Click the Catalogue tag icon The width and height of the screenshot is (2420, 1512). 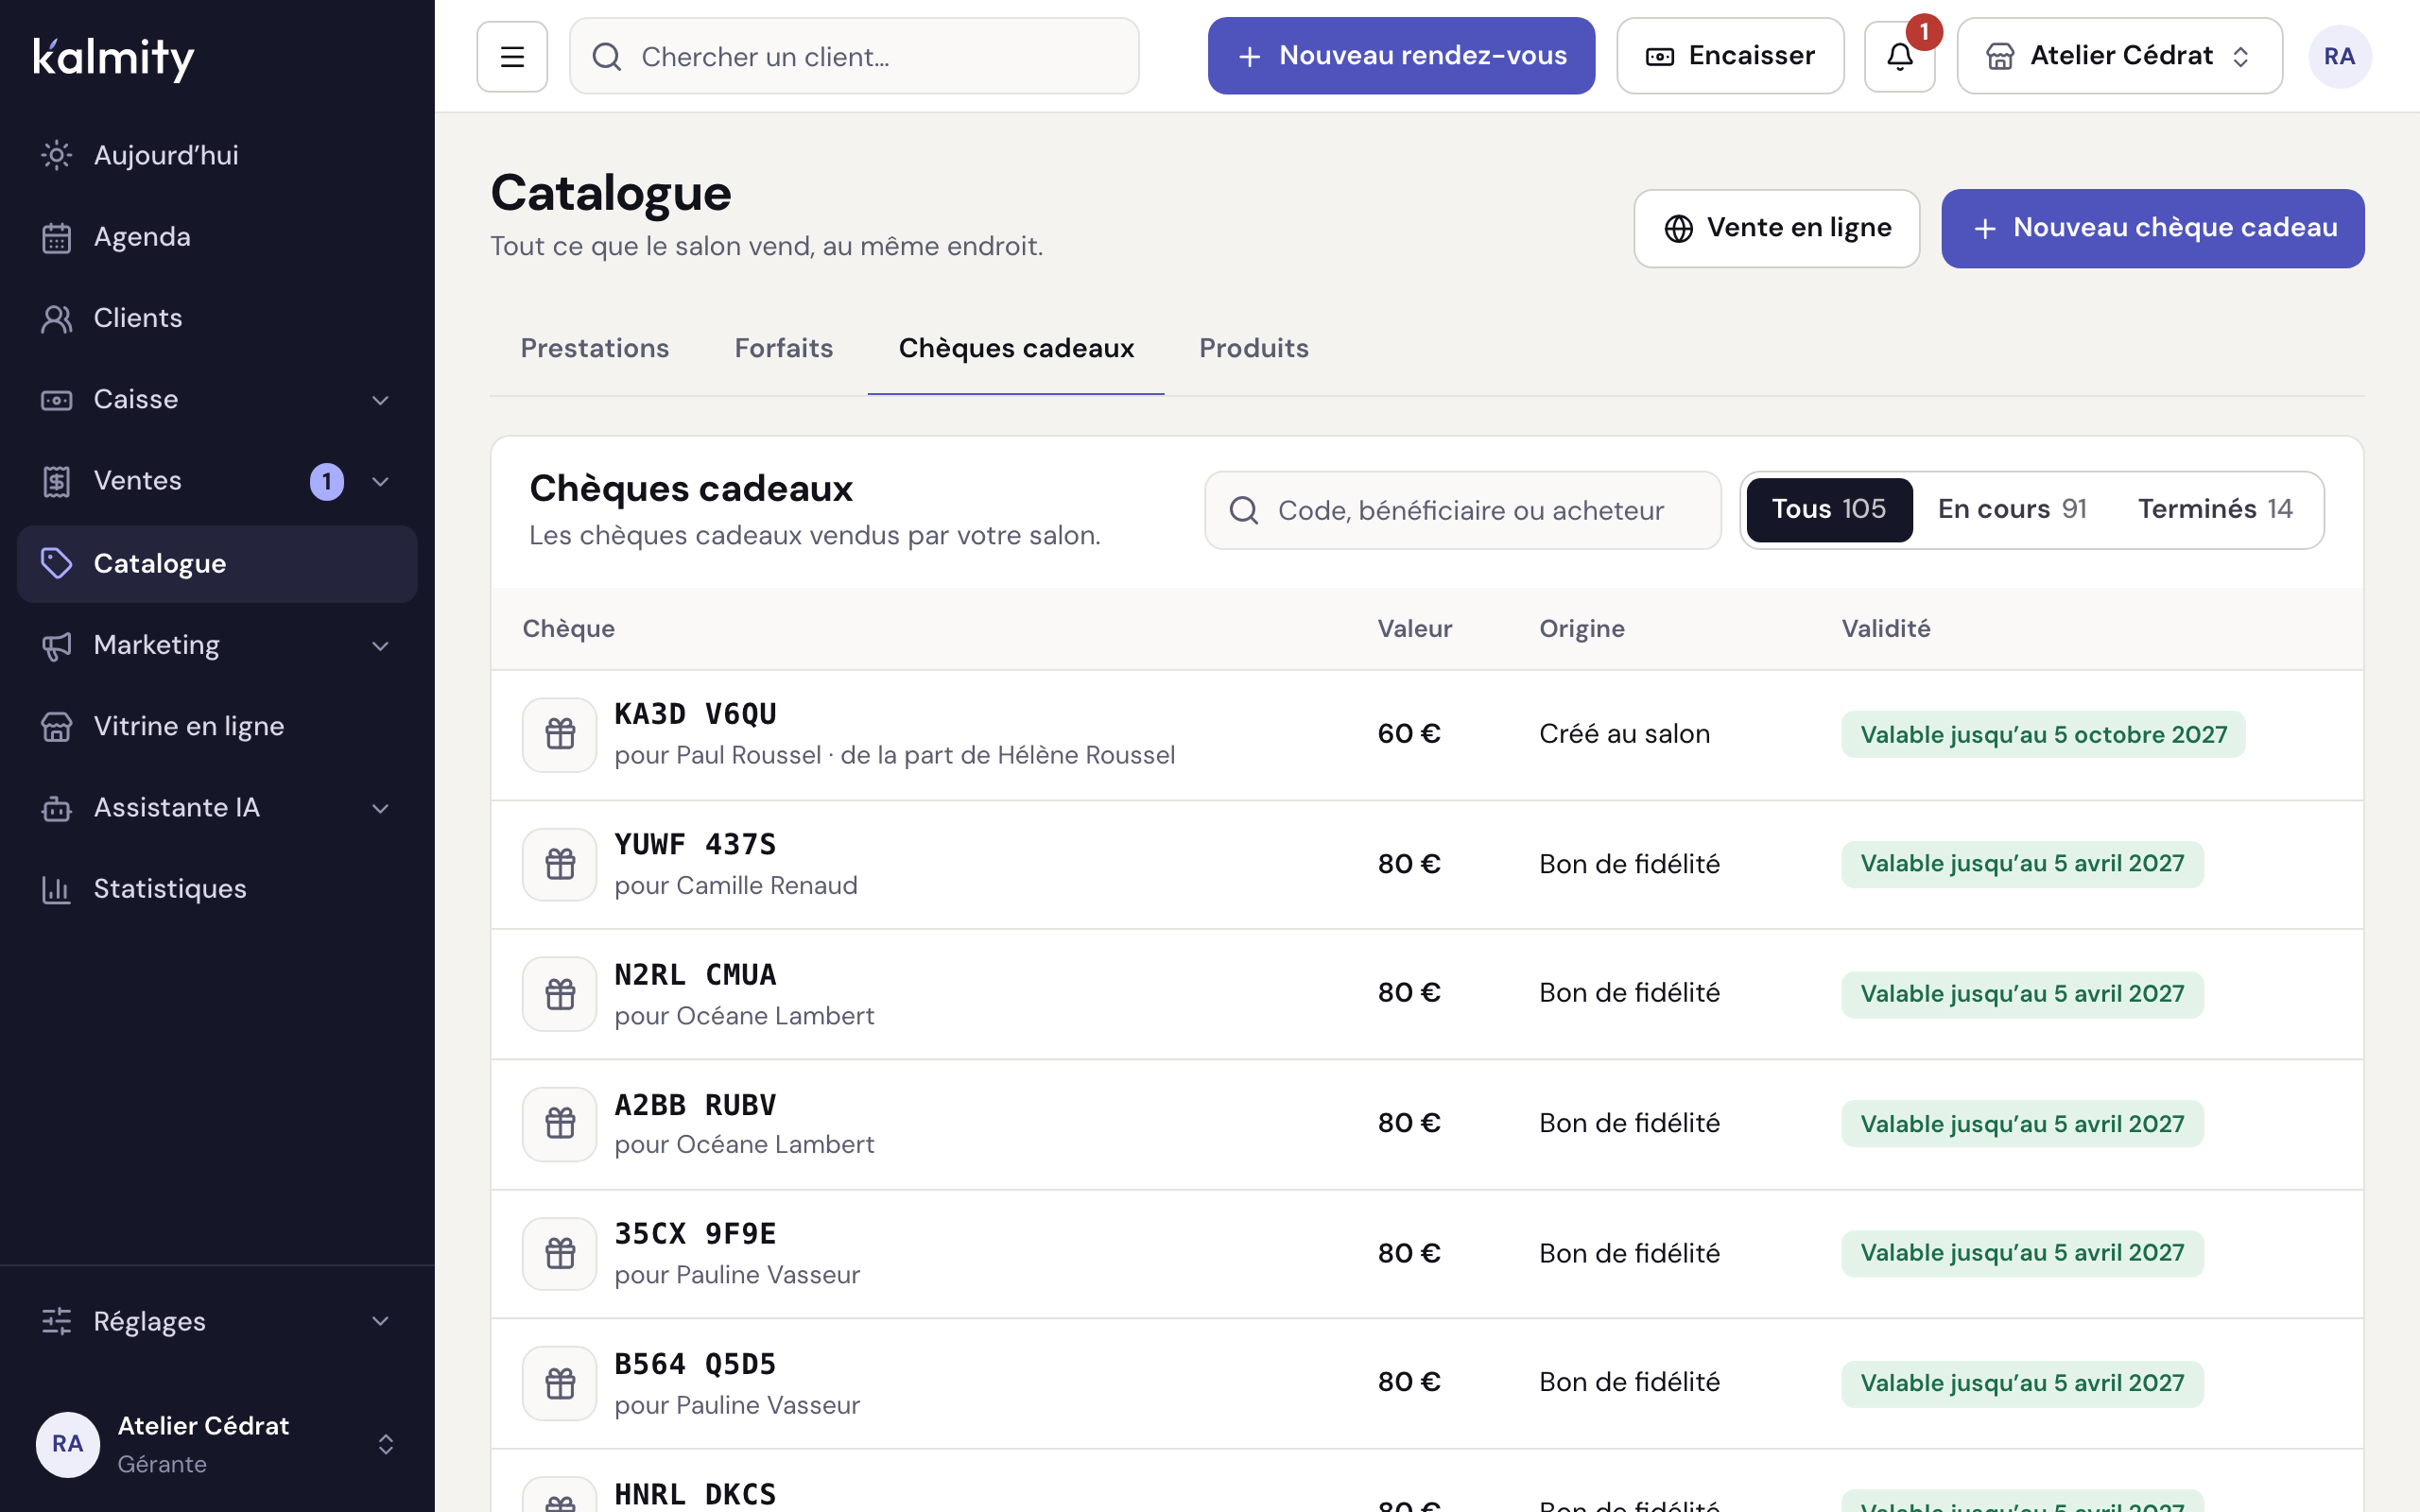point(57,563)
